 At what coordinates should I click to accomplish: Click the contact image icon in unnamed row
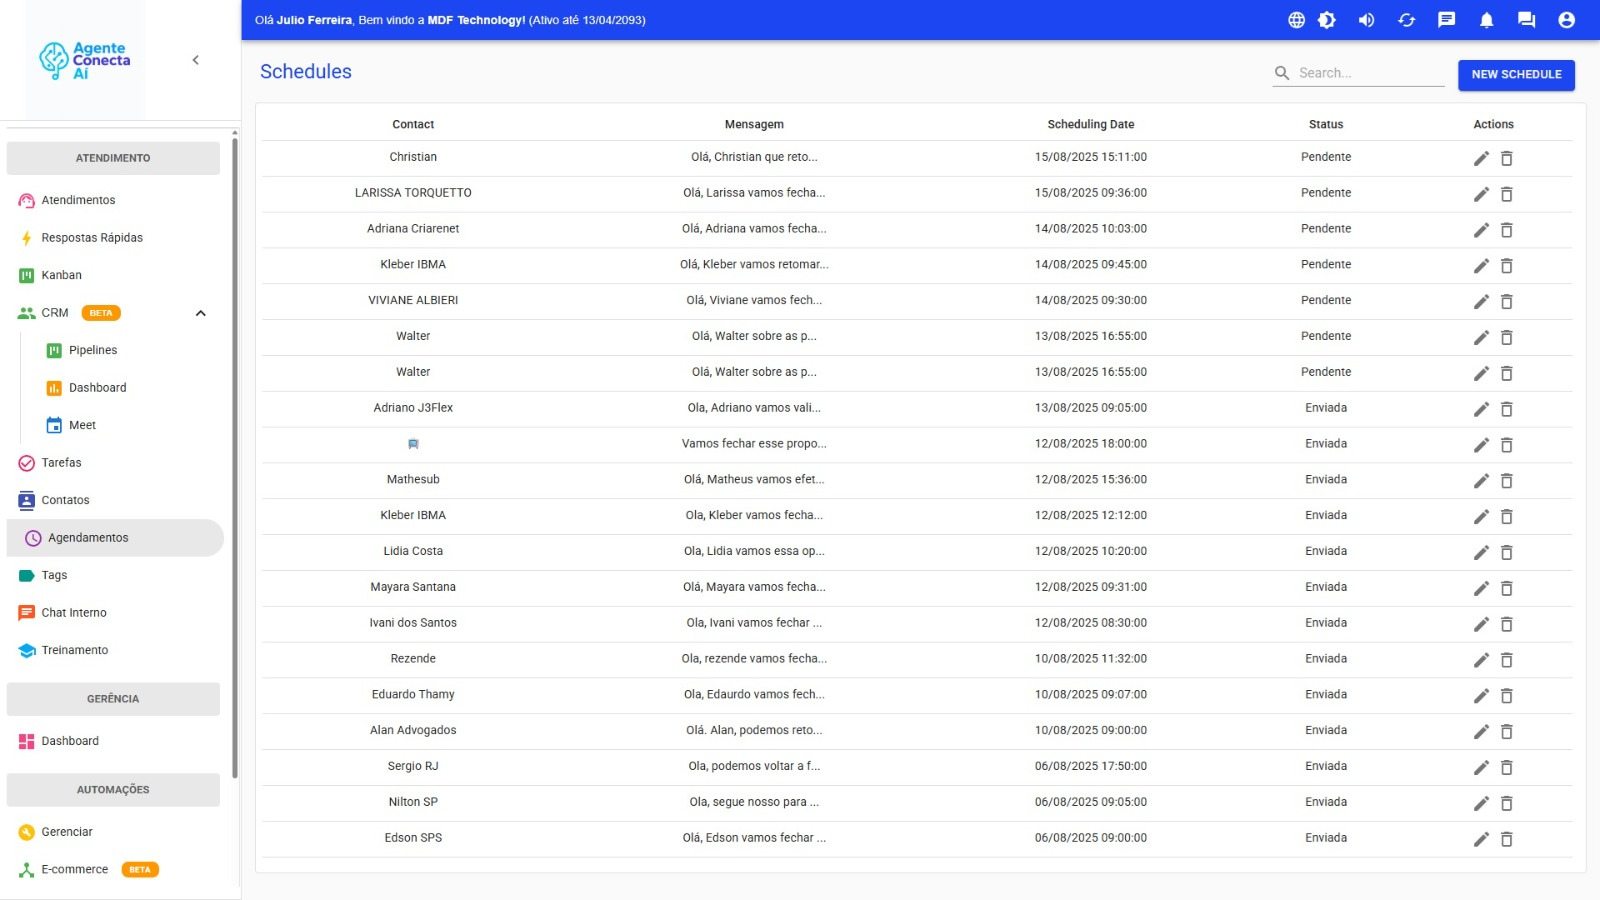pyautogui.click(x=413, y=444)
